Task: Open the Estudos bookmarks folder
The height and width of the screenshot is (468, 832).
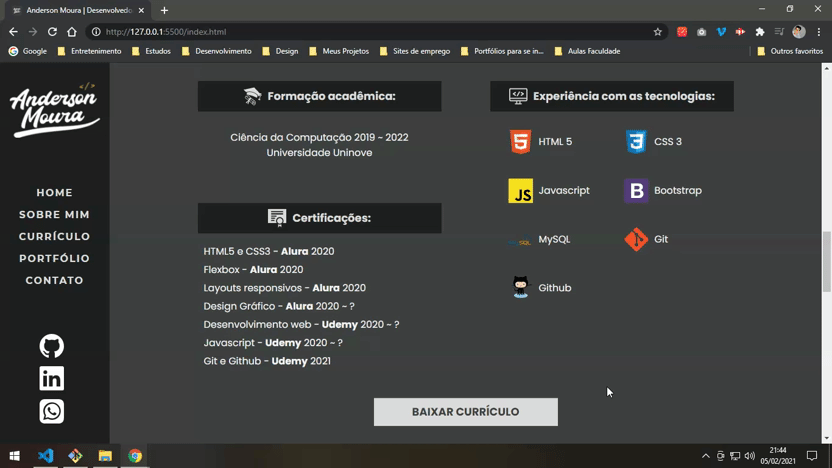Action: click(x=152, y=51)
